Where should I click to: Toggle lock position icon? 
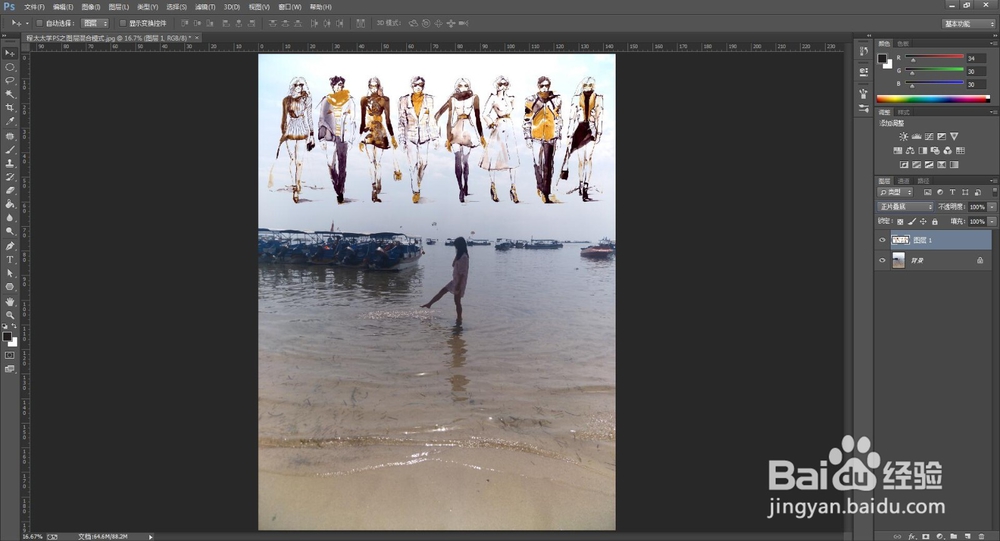click(923, 221)
